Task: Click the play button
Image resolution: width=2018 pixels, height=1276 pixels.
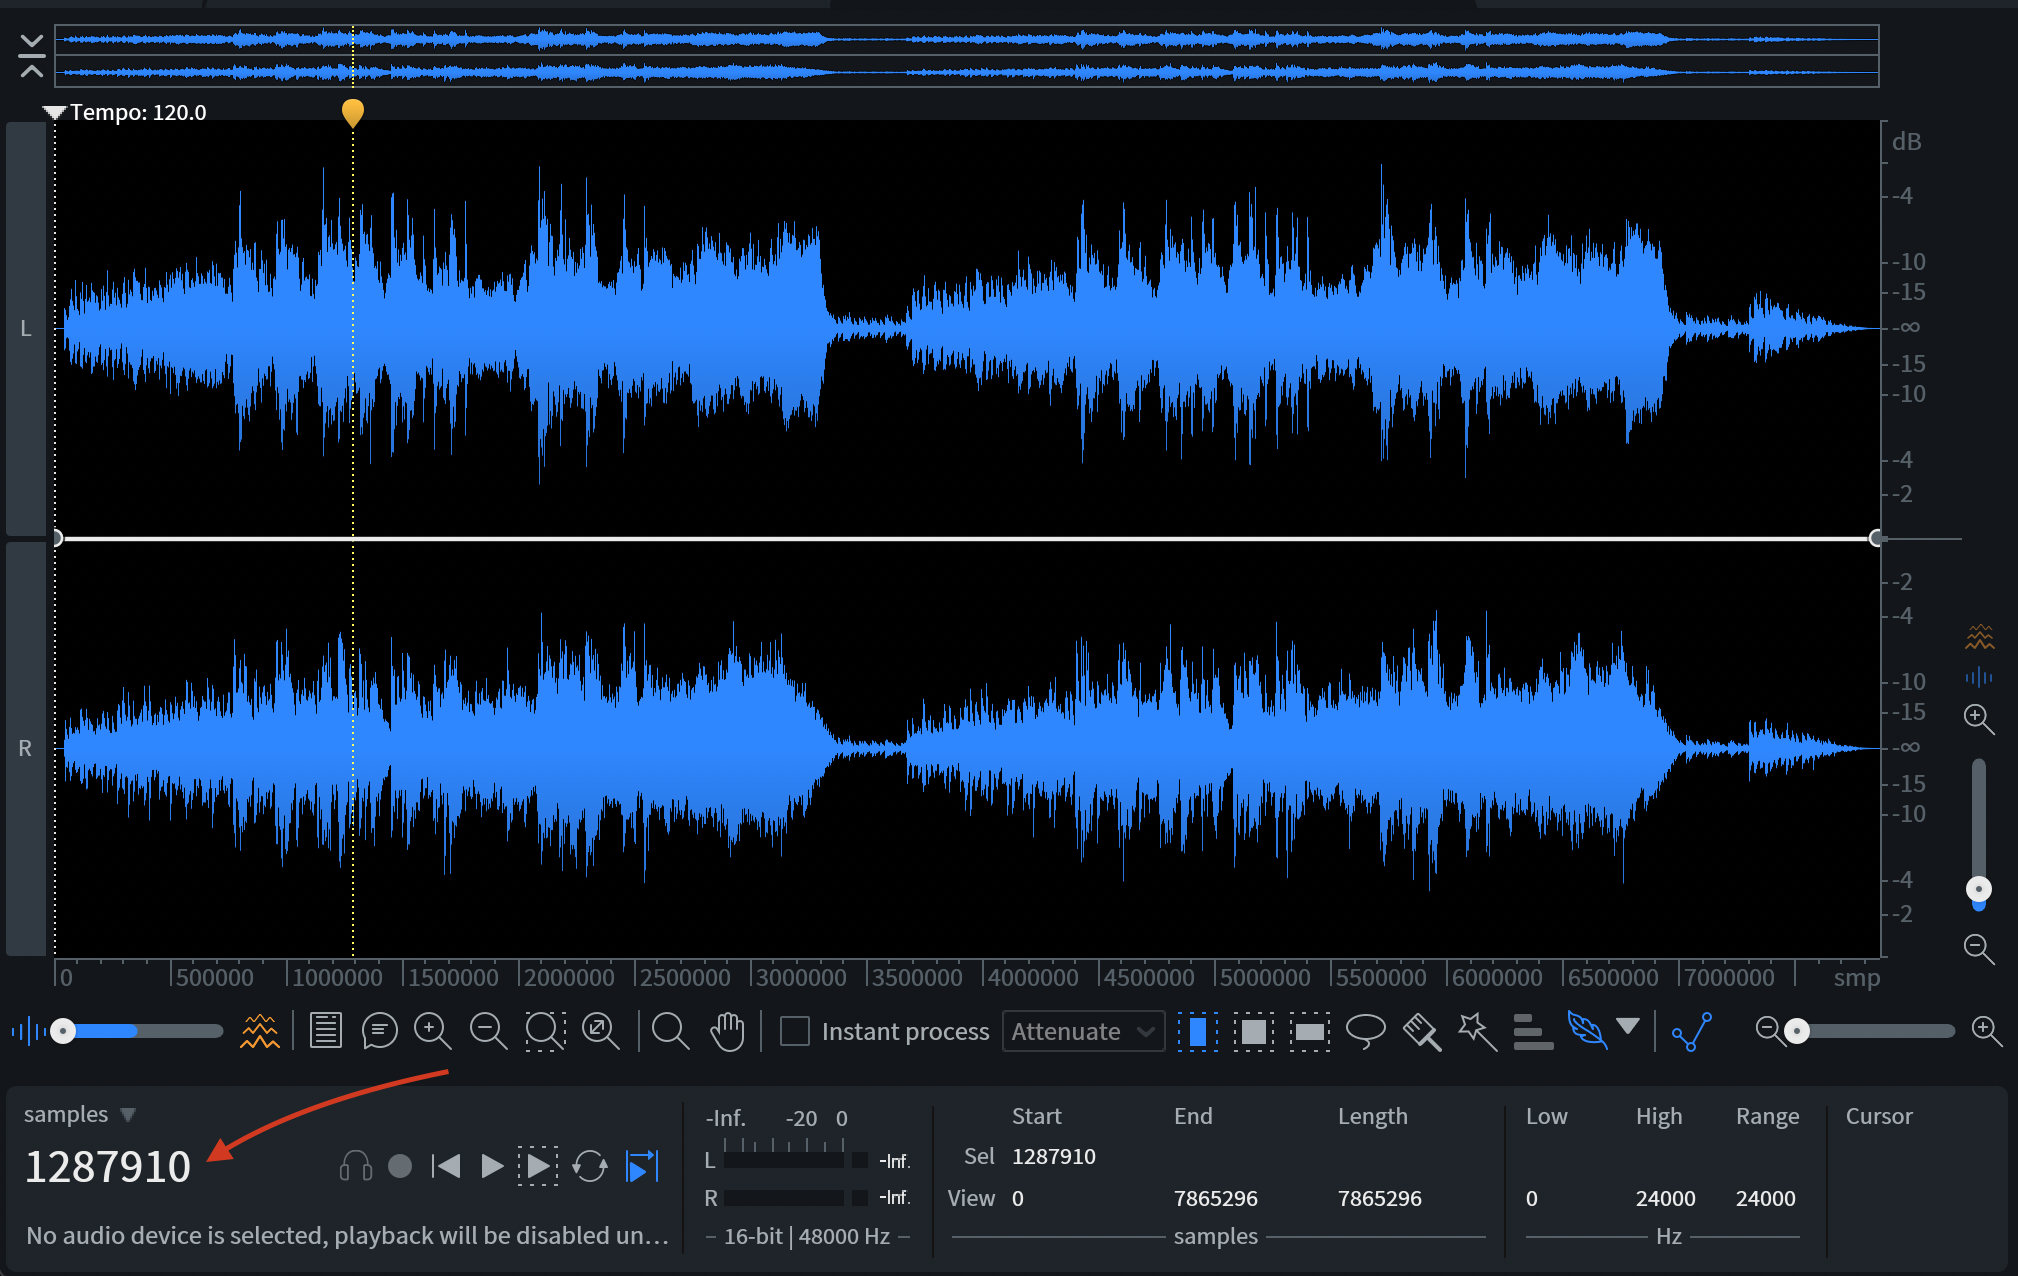Action: coord(492,1166)
